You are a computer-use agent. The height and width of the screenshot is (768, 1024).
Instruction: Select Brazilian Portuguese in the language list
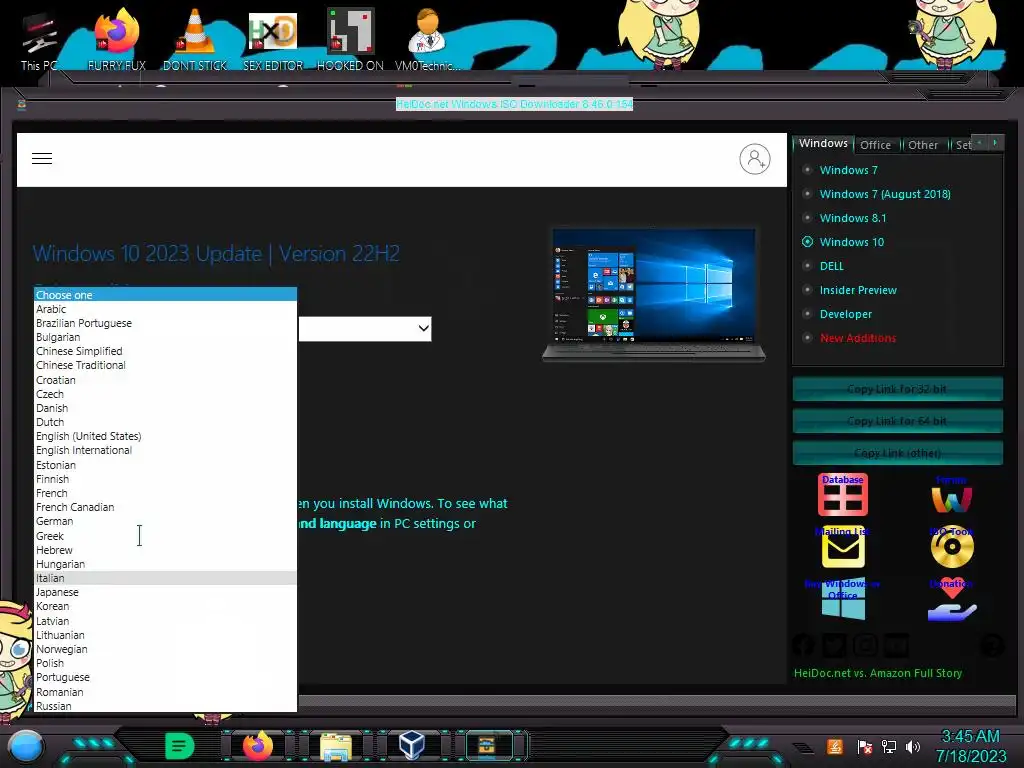pyautogui.click(x=165, y=323)
